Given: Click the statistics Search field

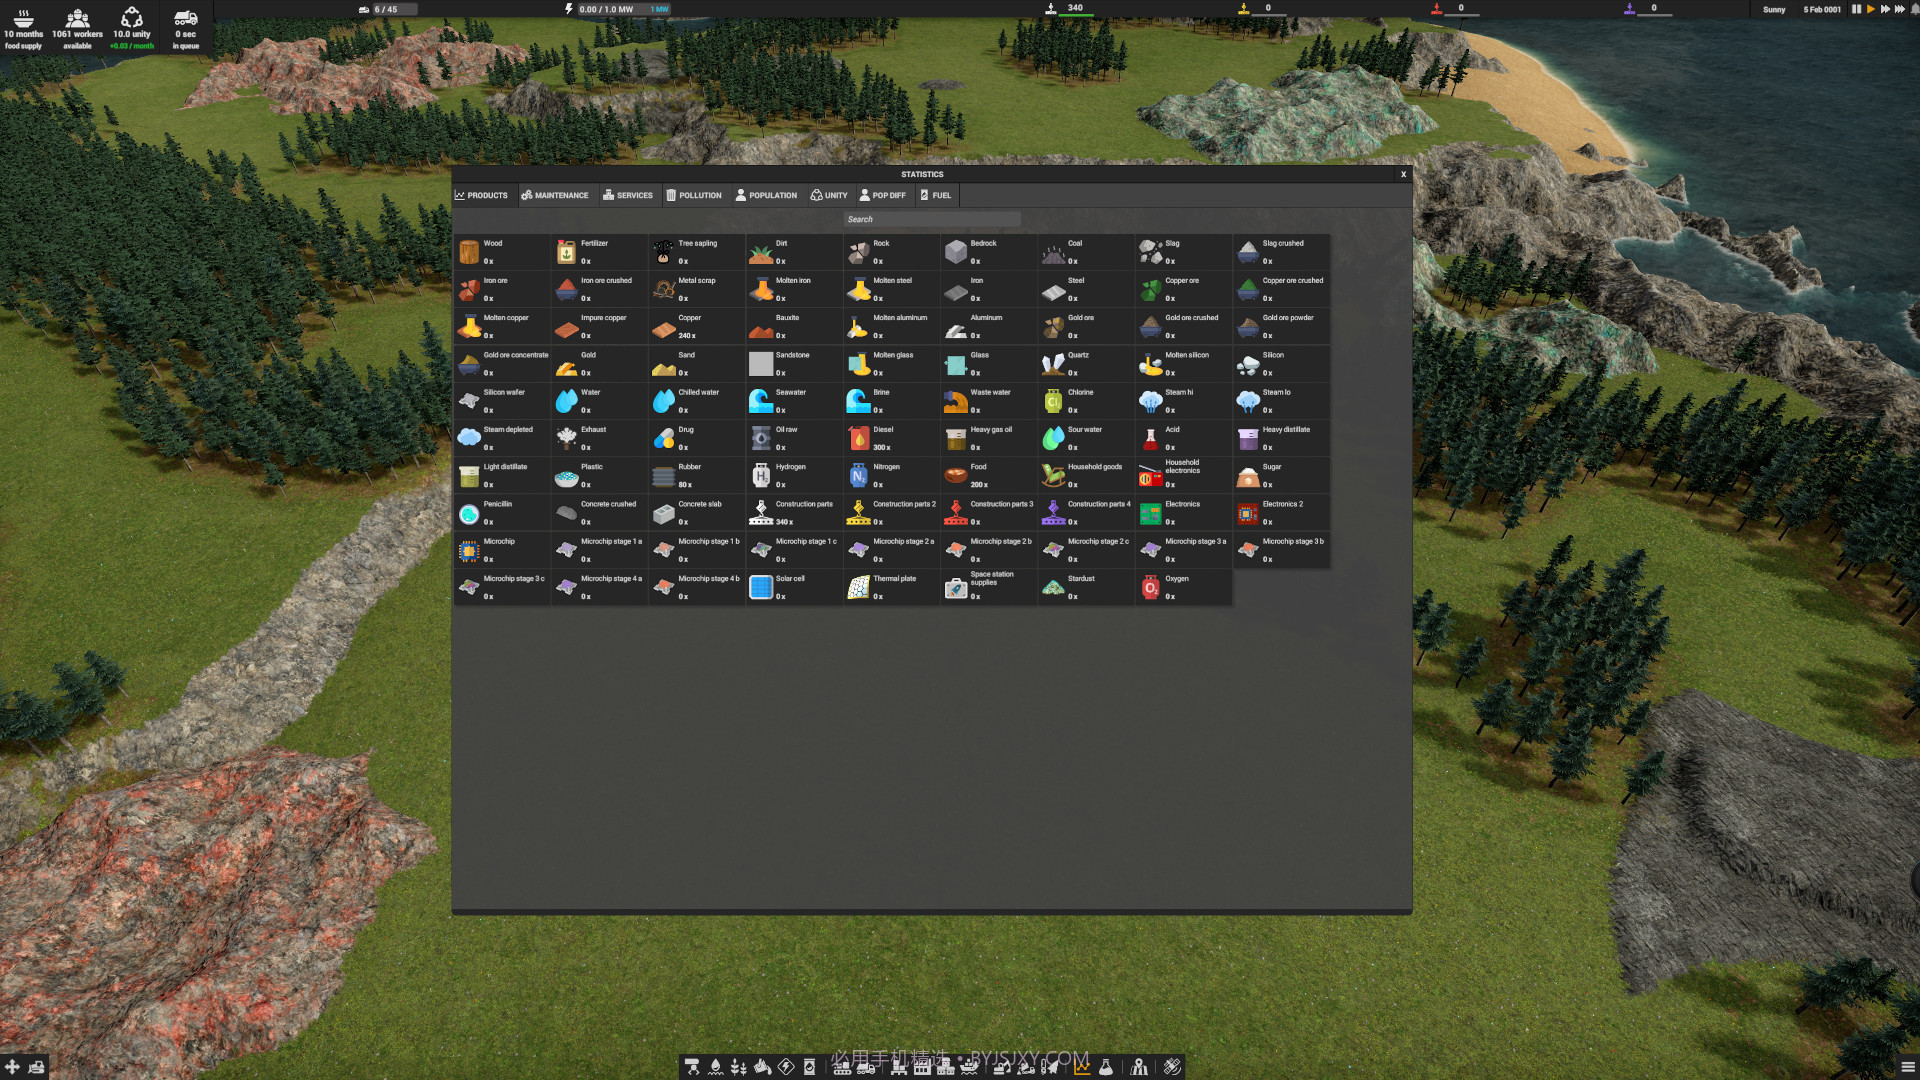Looking at the screenshot, I should point(931,219).
